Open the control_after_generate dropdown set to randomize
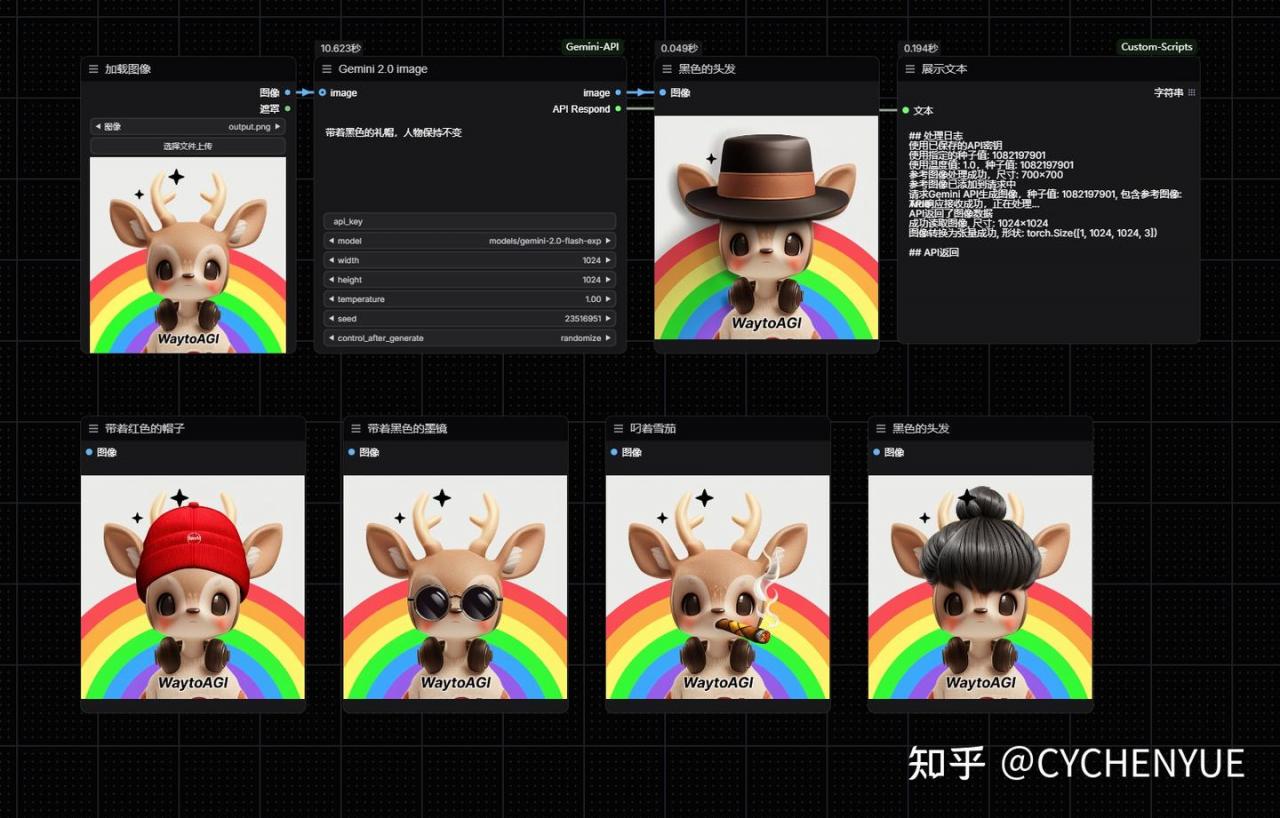The width and height of the screenshot is (1280, 818). coord(470,338)
